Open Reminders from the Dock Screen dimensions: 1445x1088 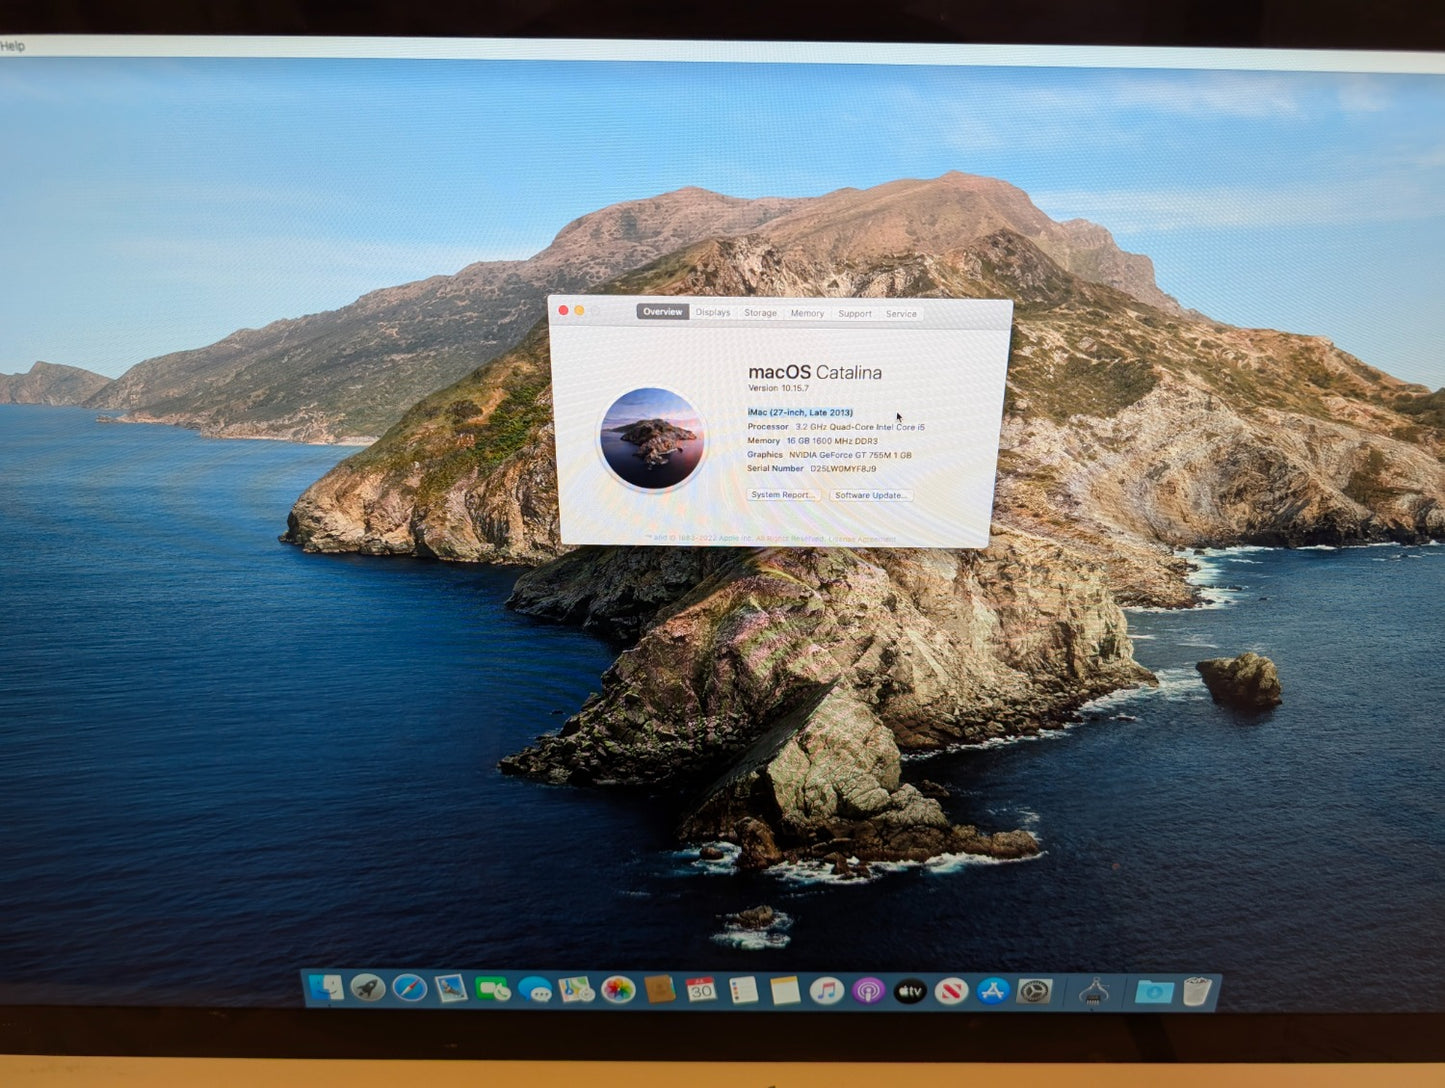(x=743, y=990)
